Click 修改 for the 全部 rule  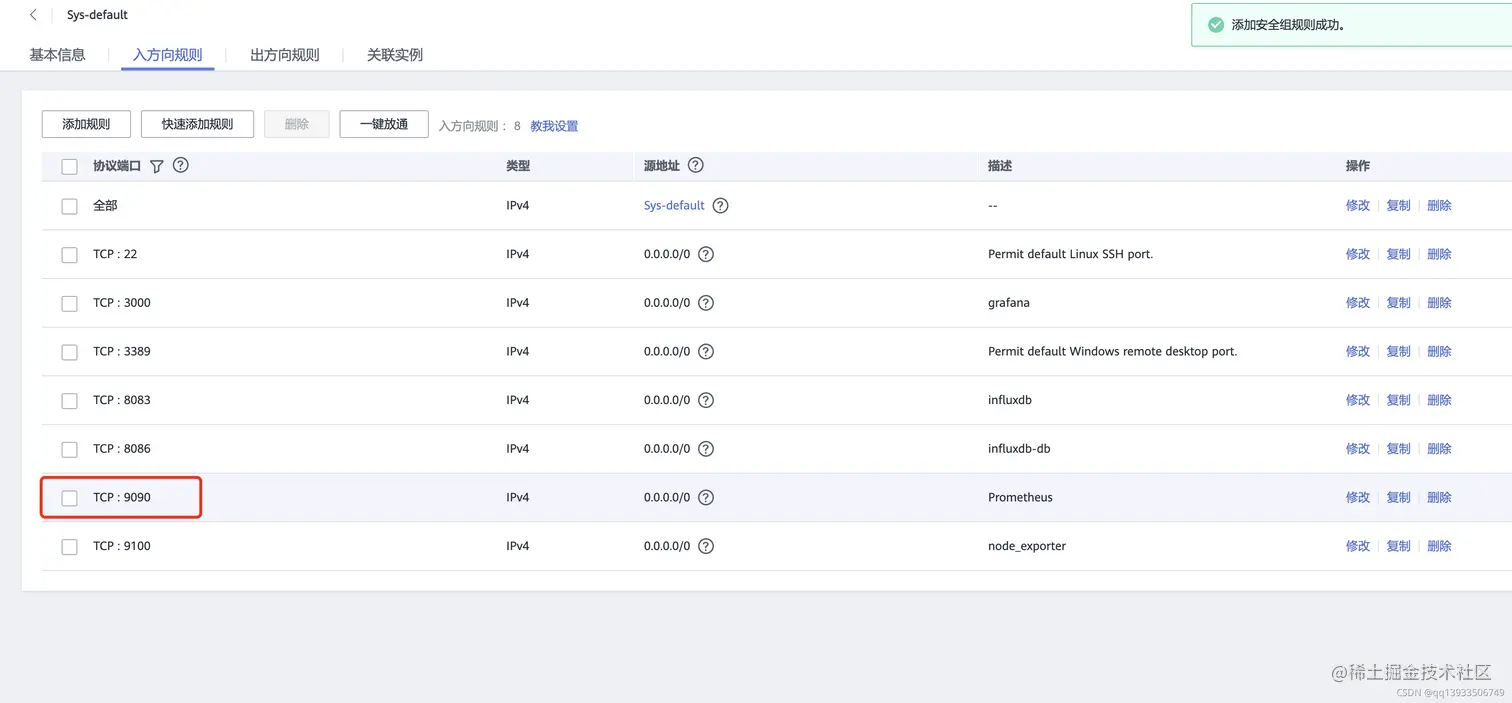[1357, 205]
